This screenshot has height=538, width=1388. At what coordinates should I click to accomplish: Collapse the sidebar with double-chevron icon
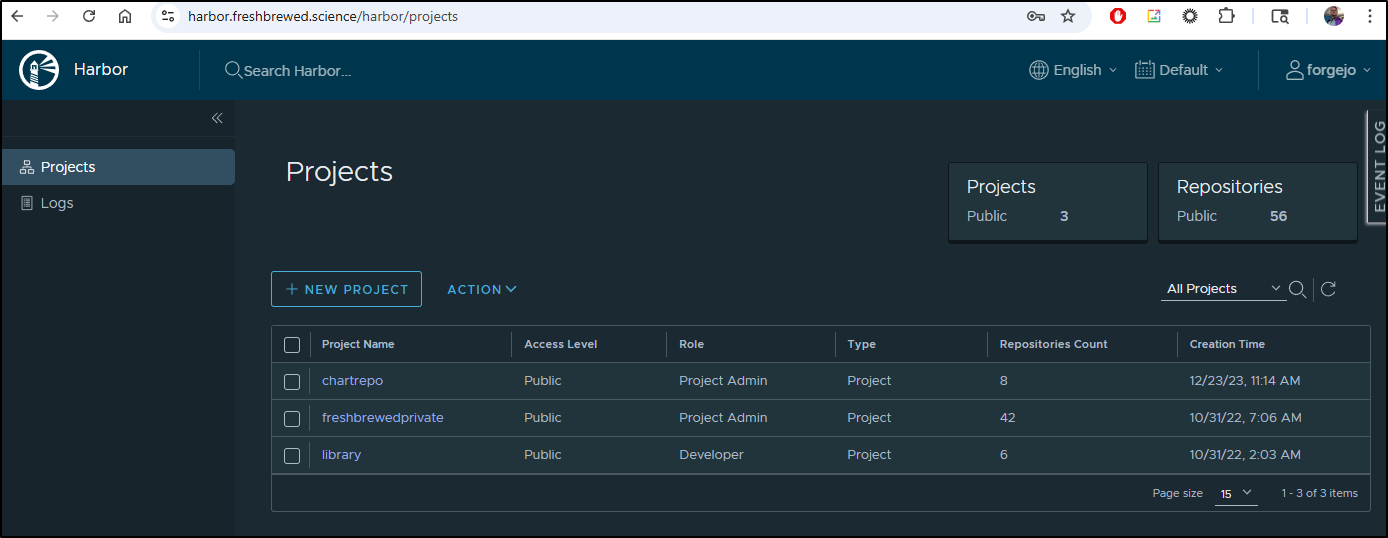(x=217, y=118)
